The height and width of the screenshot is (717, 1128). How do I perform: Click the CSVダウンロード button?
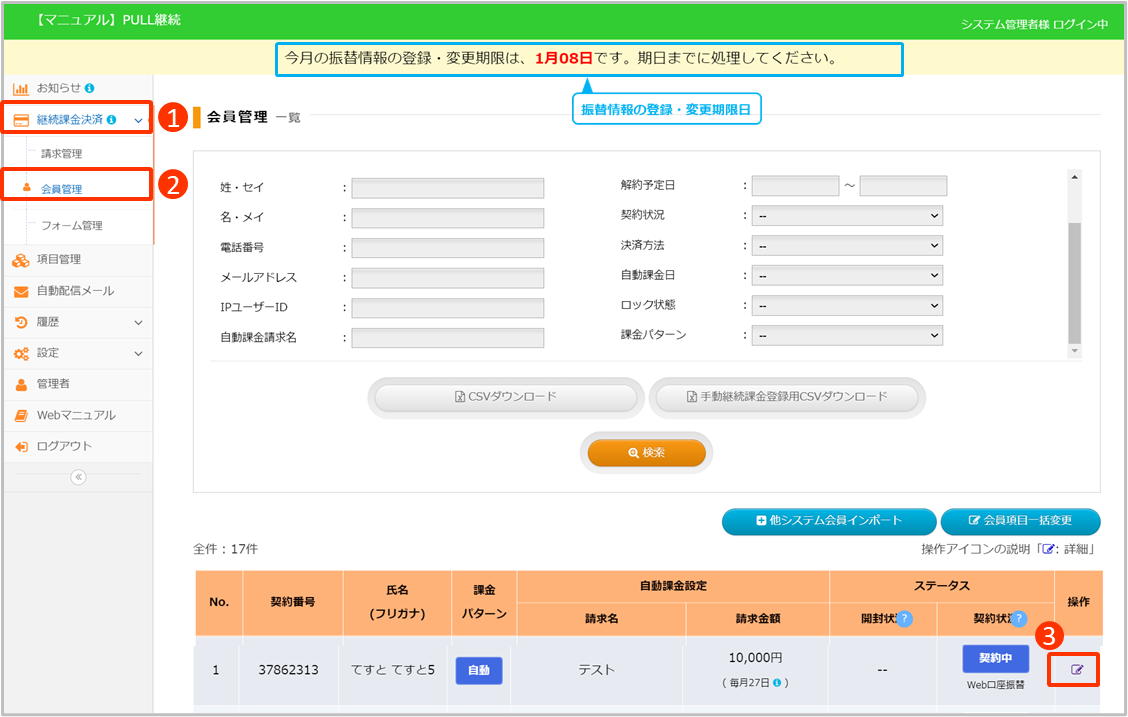tap(505, 397)
